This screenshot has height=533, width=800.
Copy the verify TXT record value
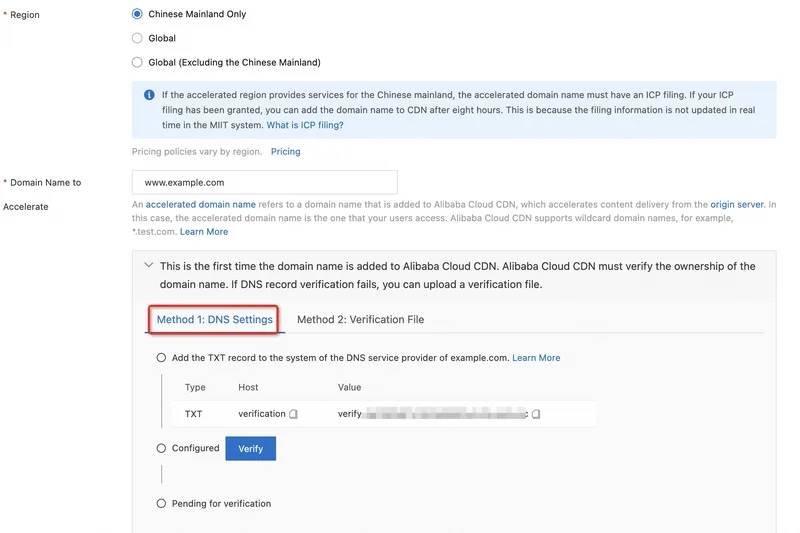(x=536, y=414)
